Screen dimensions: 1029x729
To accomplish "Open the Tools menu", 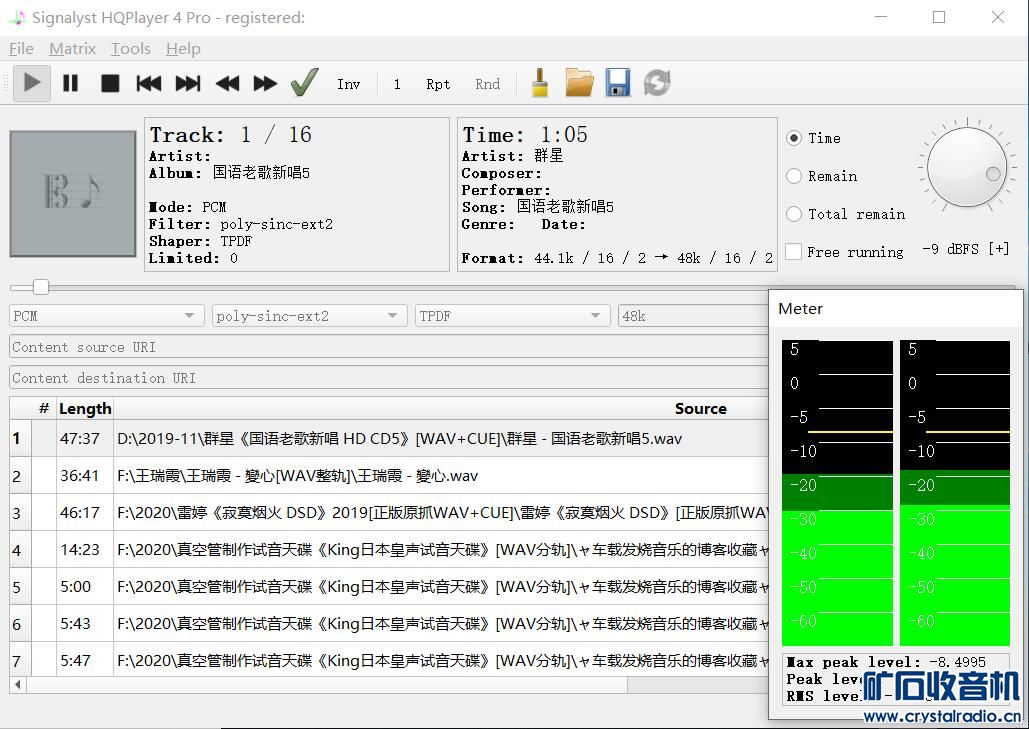I will click(130, 48).
